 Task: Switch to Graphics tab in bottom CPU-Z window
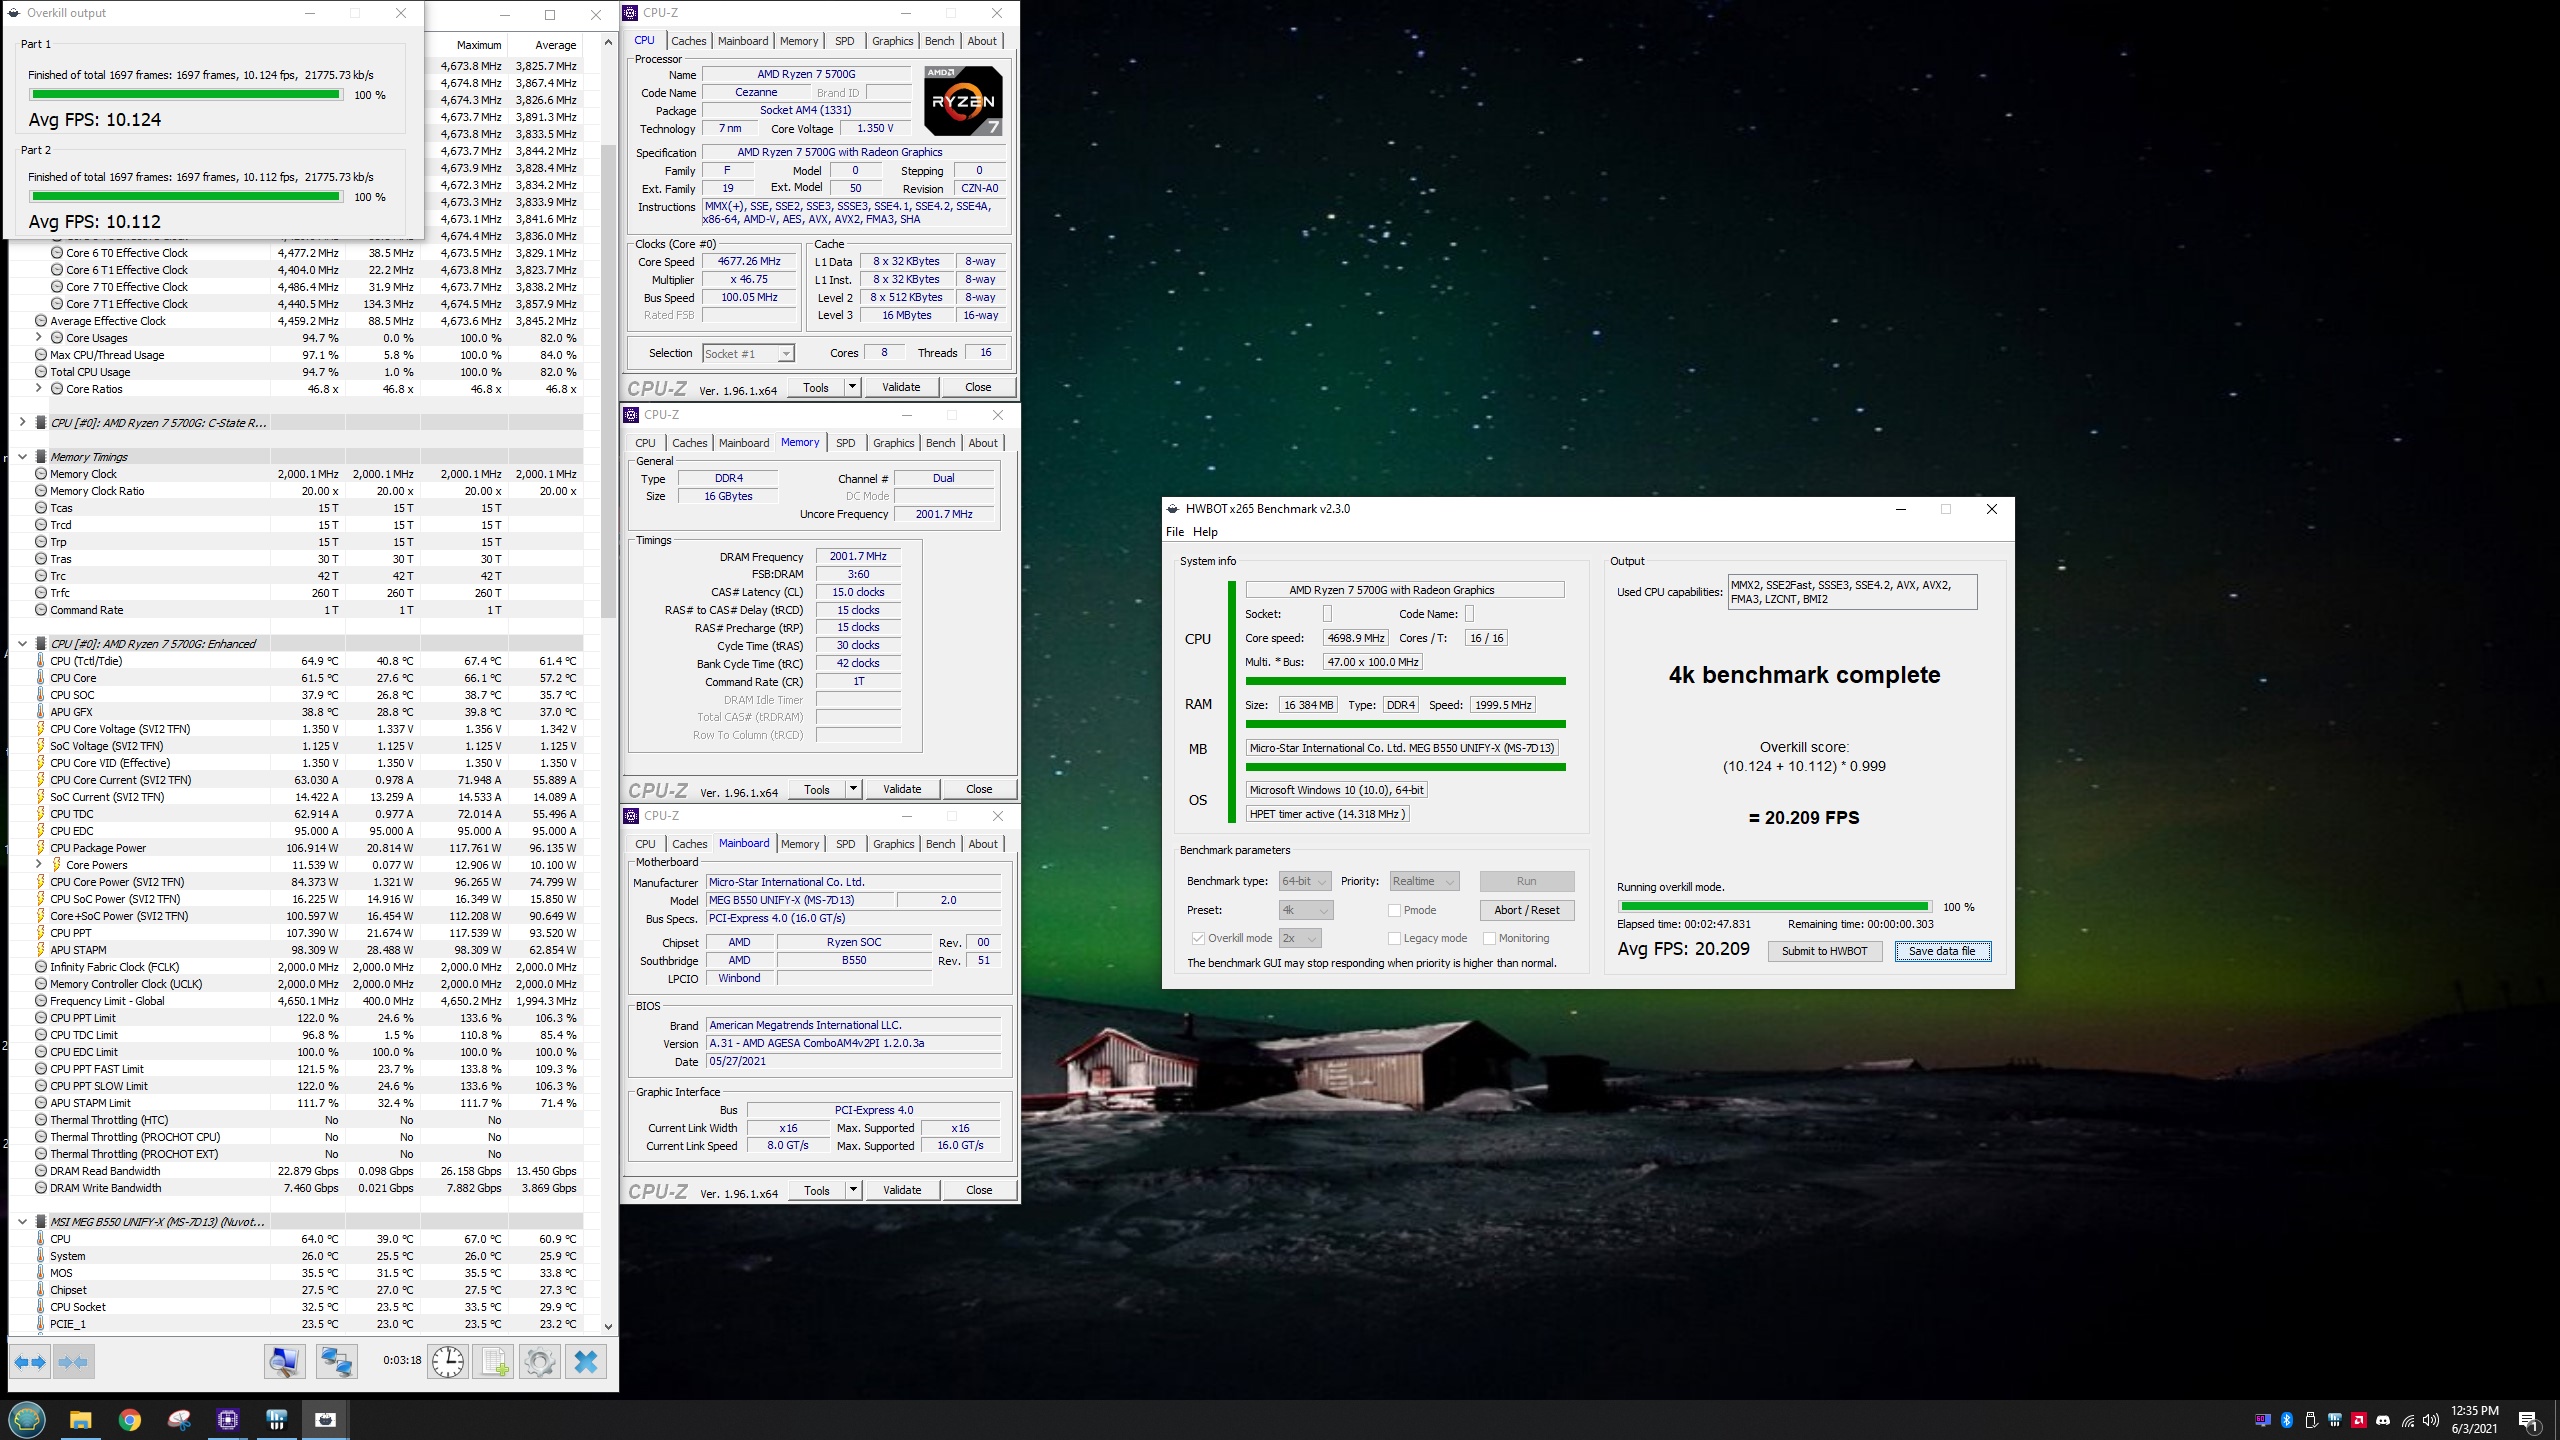tap(893, 844)
